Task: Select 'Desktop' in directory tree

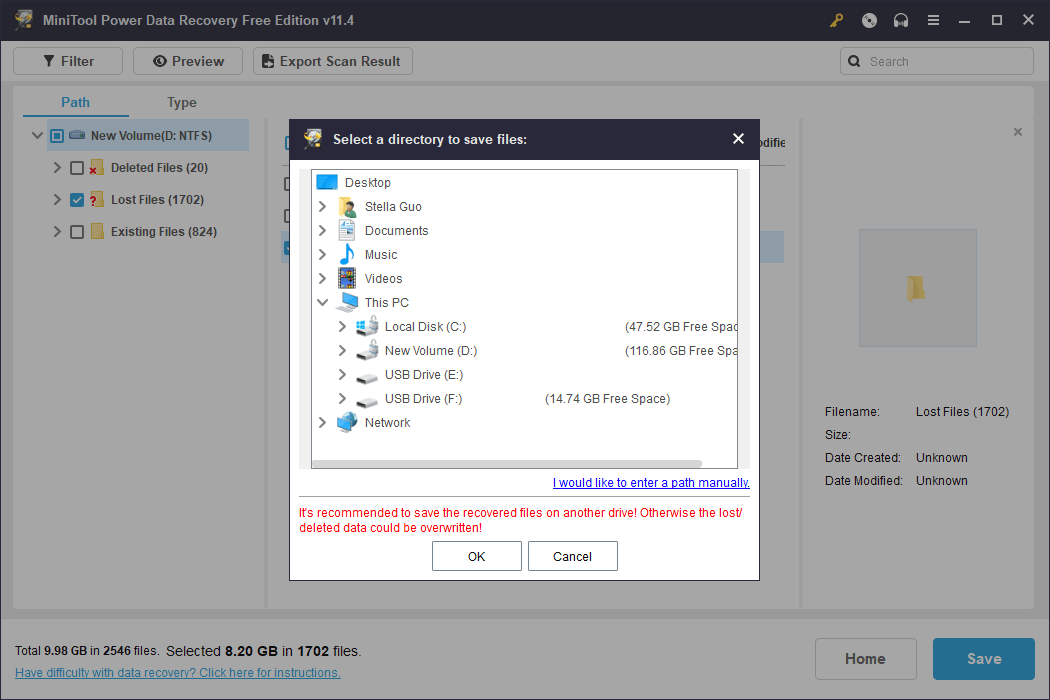Action: 368,182
